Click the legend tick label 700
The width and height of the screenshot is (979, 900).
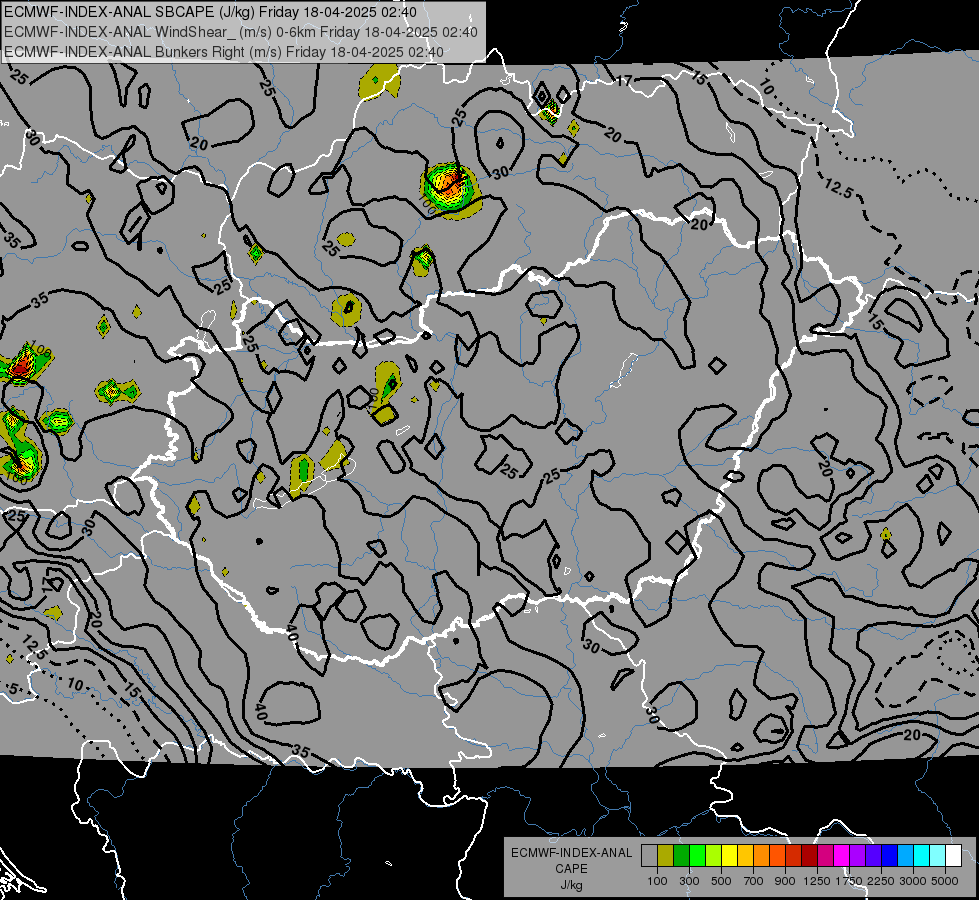tap(754, 881)
